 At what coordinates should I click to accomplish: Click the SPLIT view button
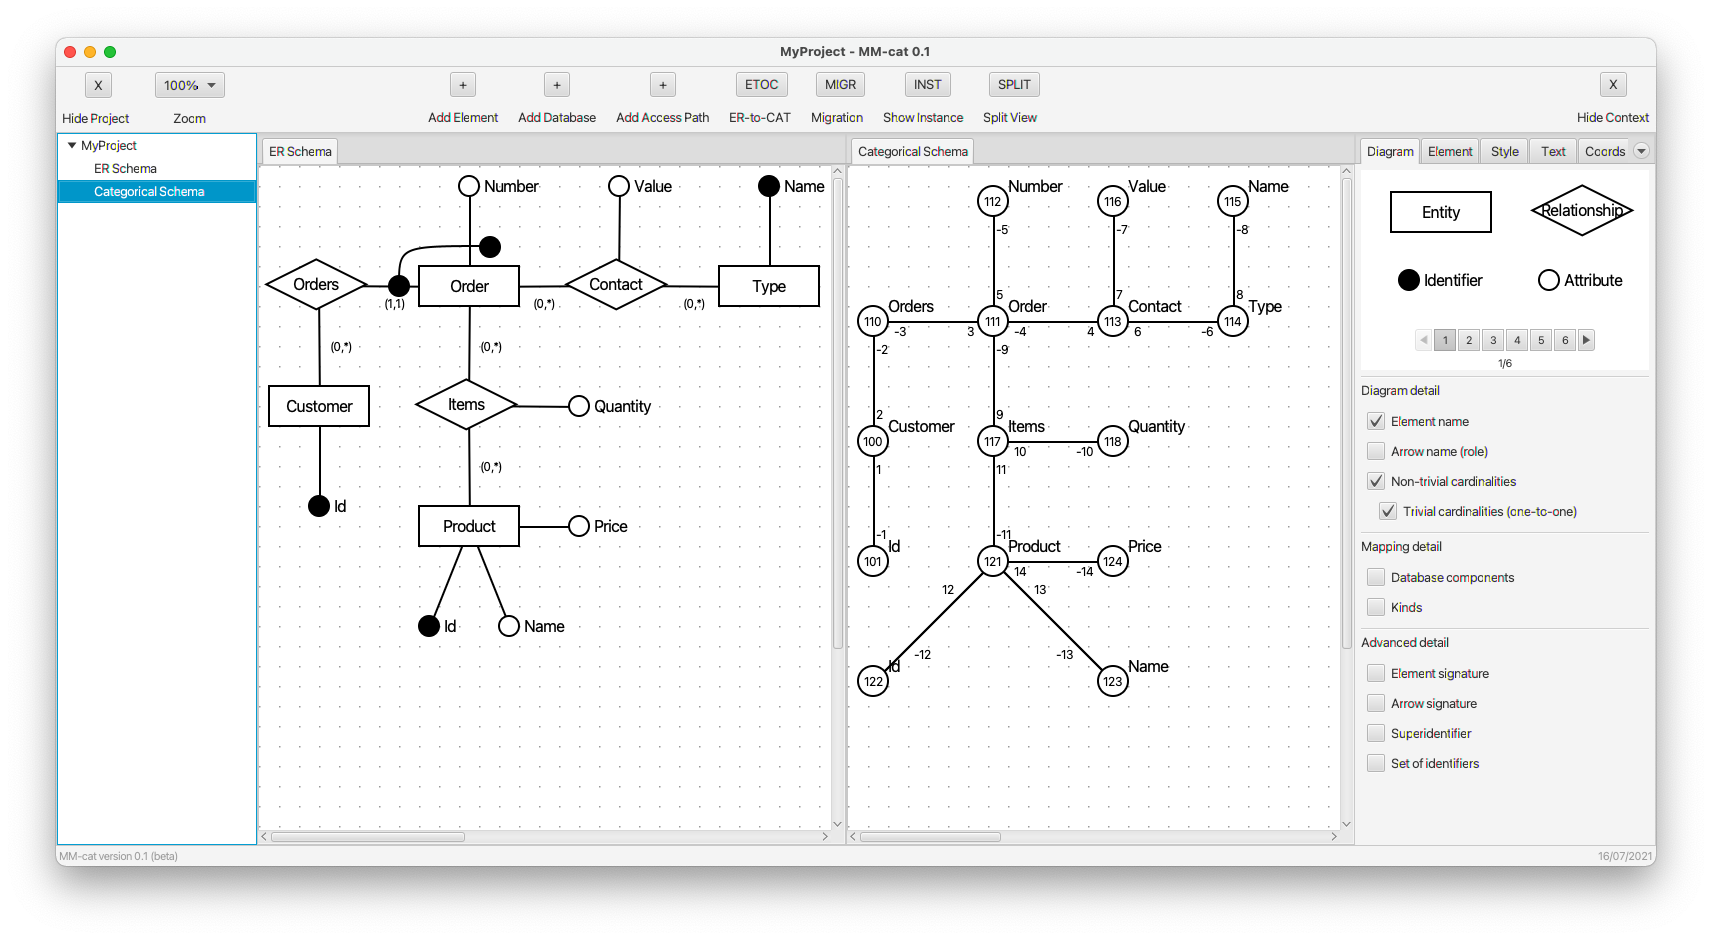(1014, 85)
